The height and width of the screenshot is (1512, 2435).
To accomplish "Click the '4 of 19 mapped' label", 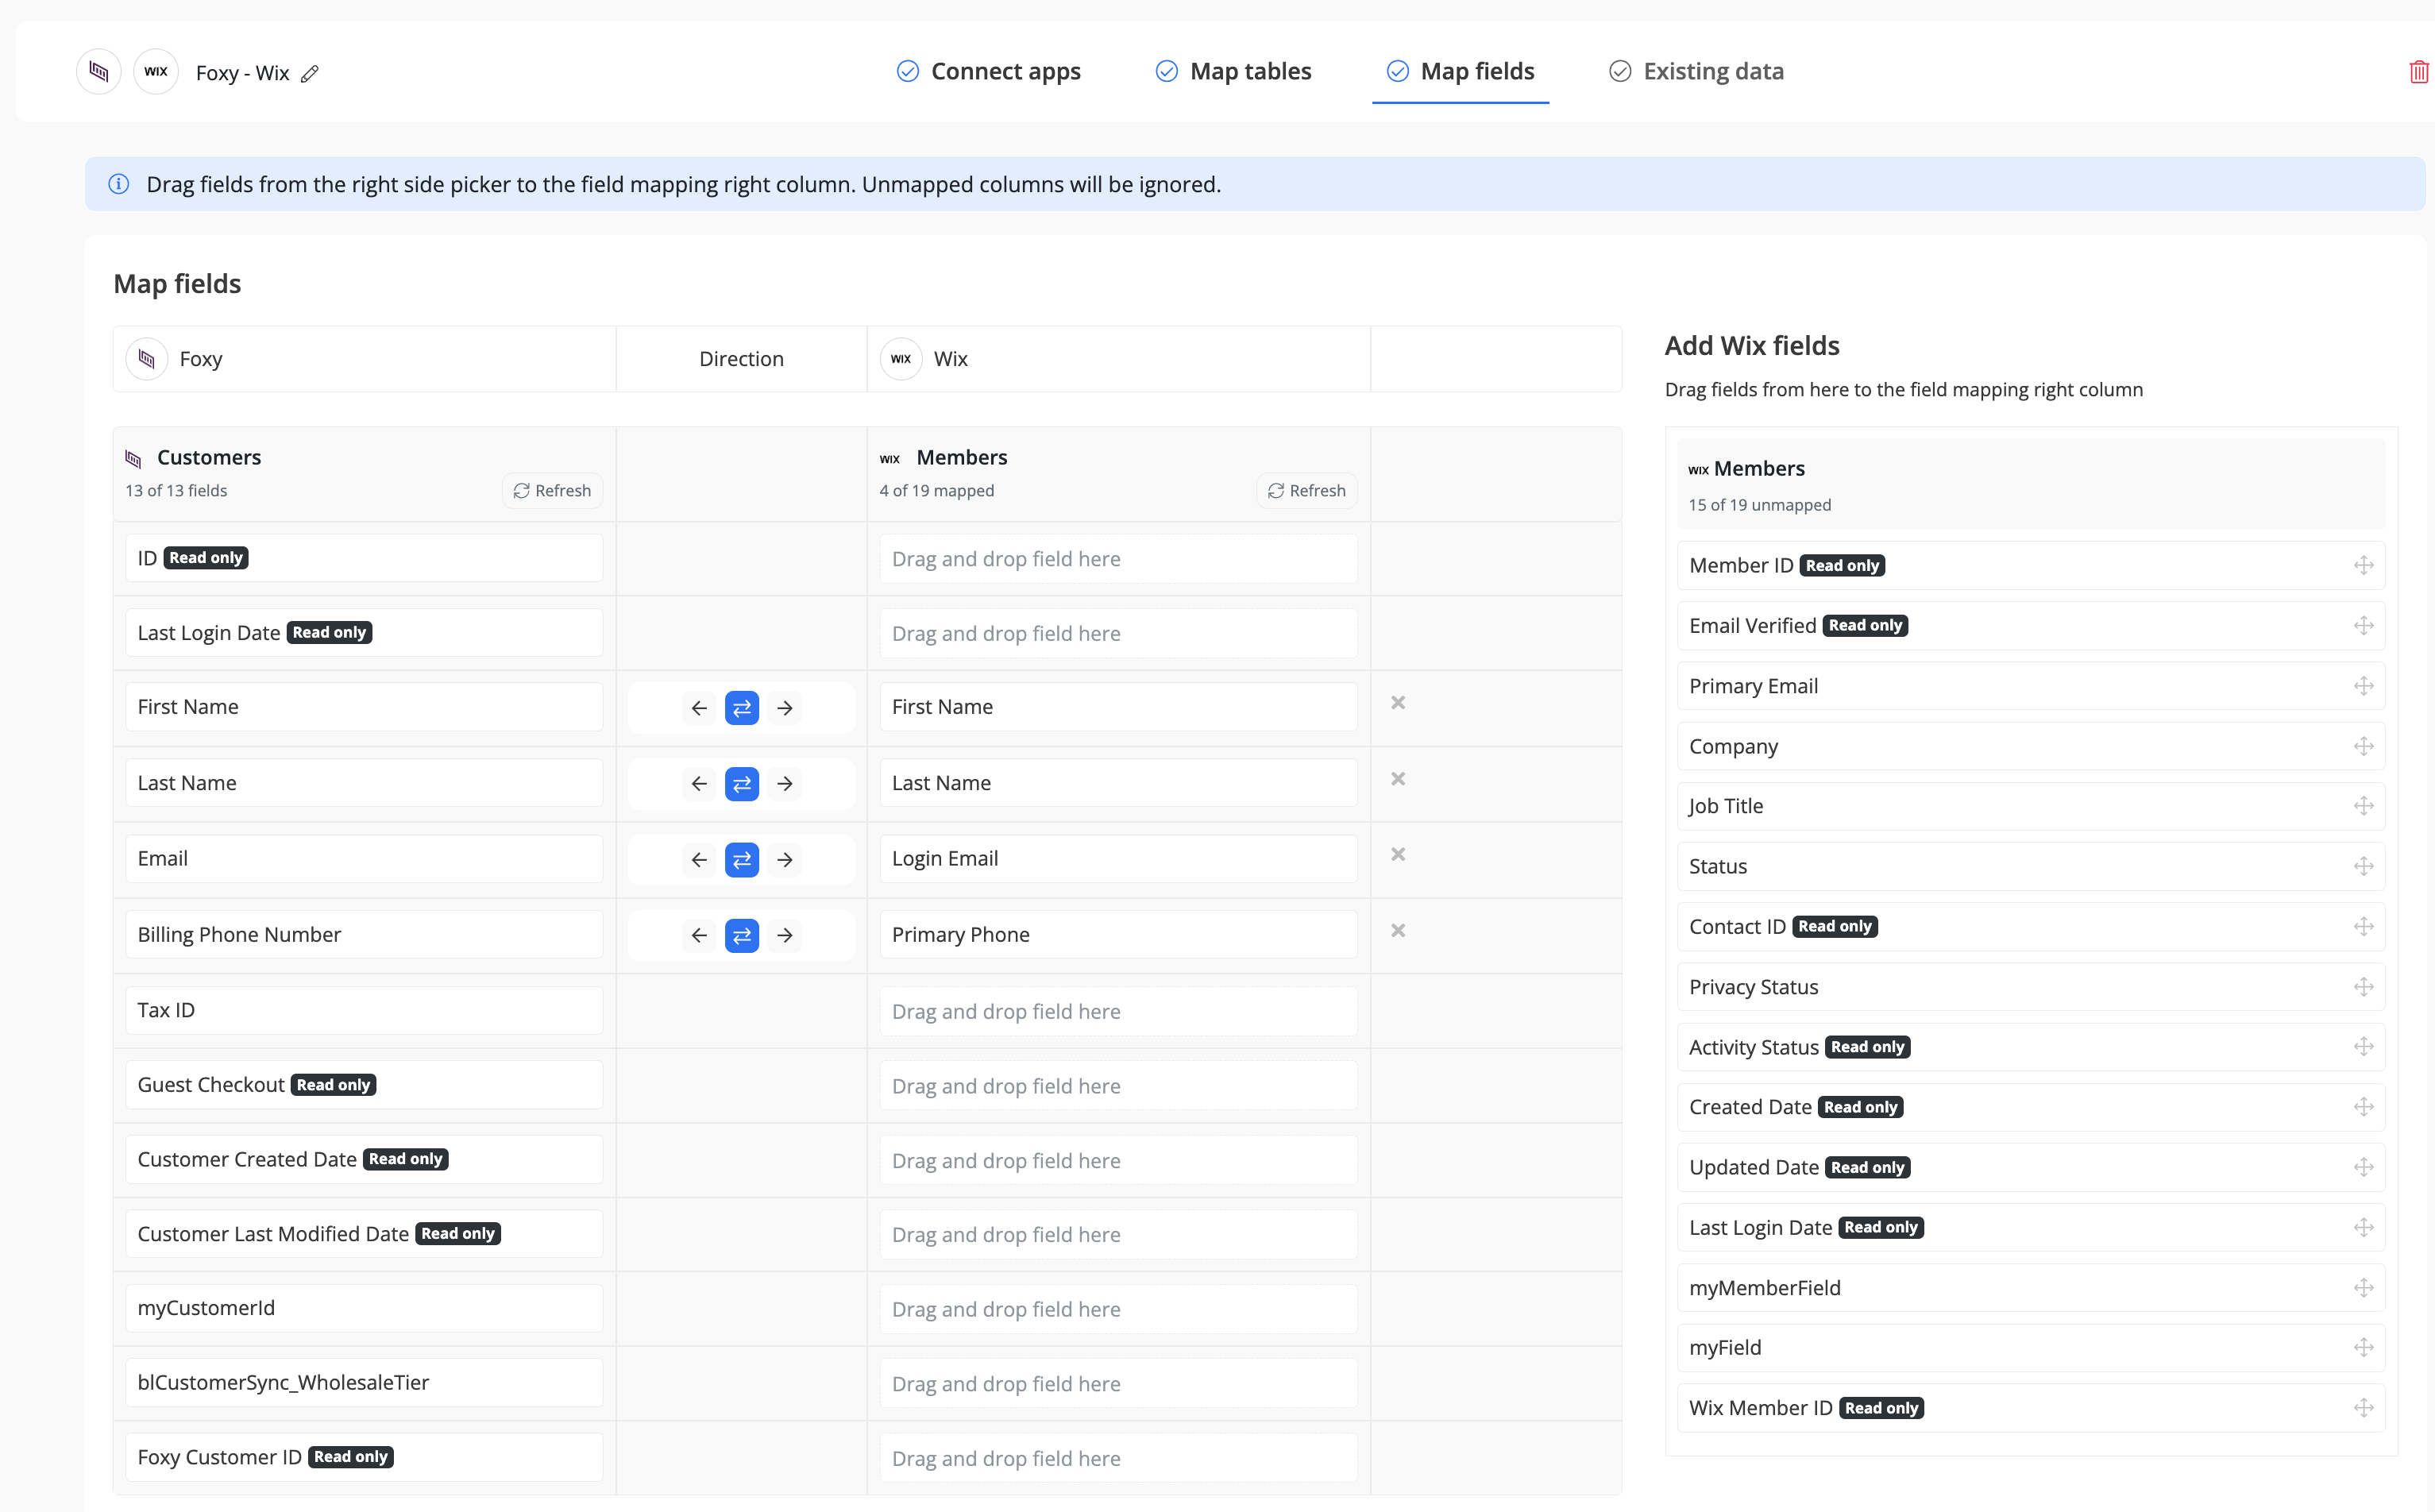I will pyautogui.click(x=937, y=491).
